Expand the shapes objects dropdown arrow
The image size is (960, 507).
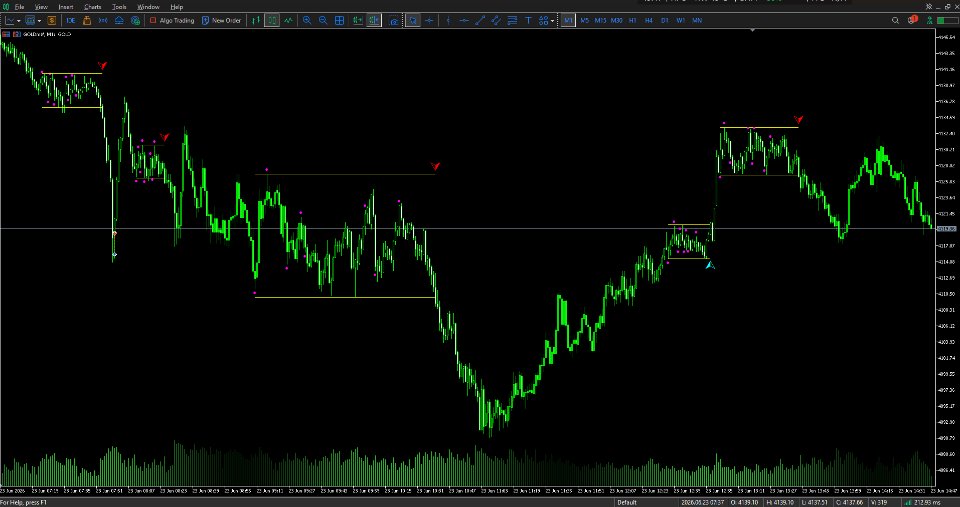[552, 21]
